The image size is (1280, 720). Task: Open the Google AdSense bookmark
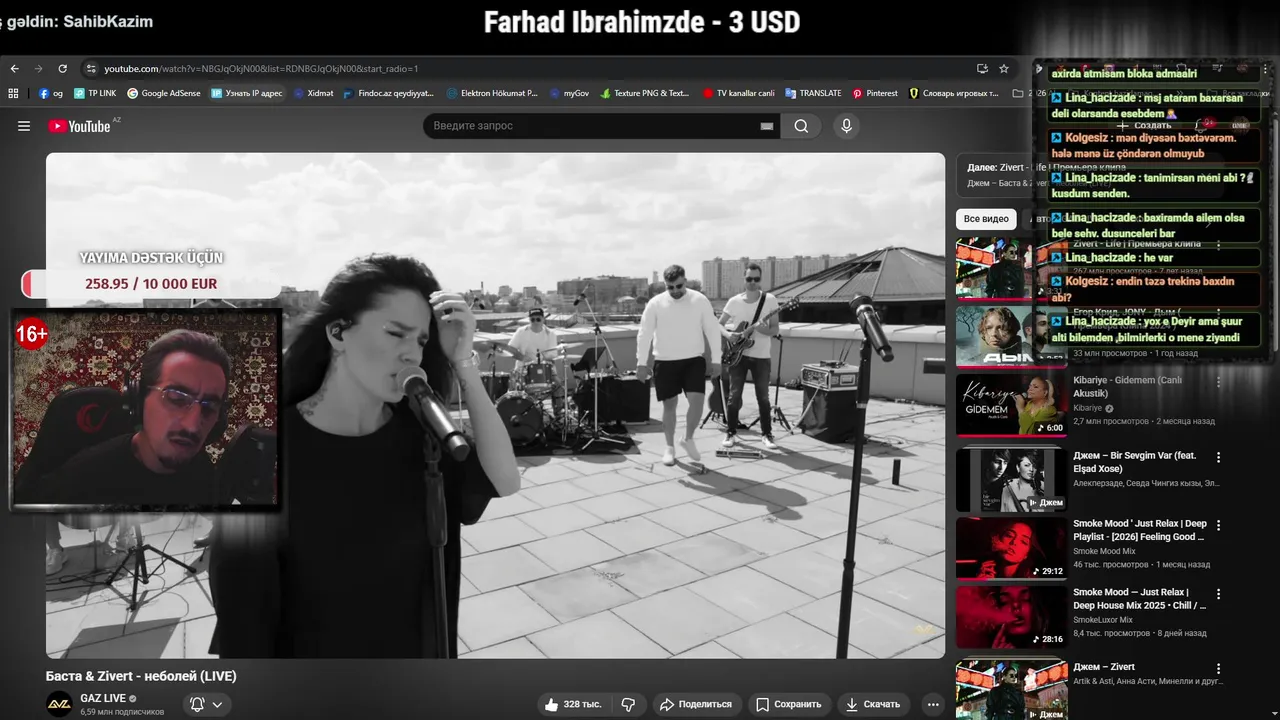pyautogui.click(x=164, y=93)
